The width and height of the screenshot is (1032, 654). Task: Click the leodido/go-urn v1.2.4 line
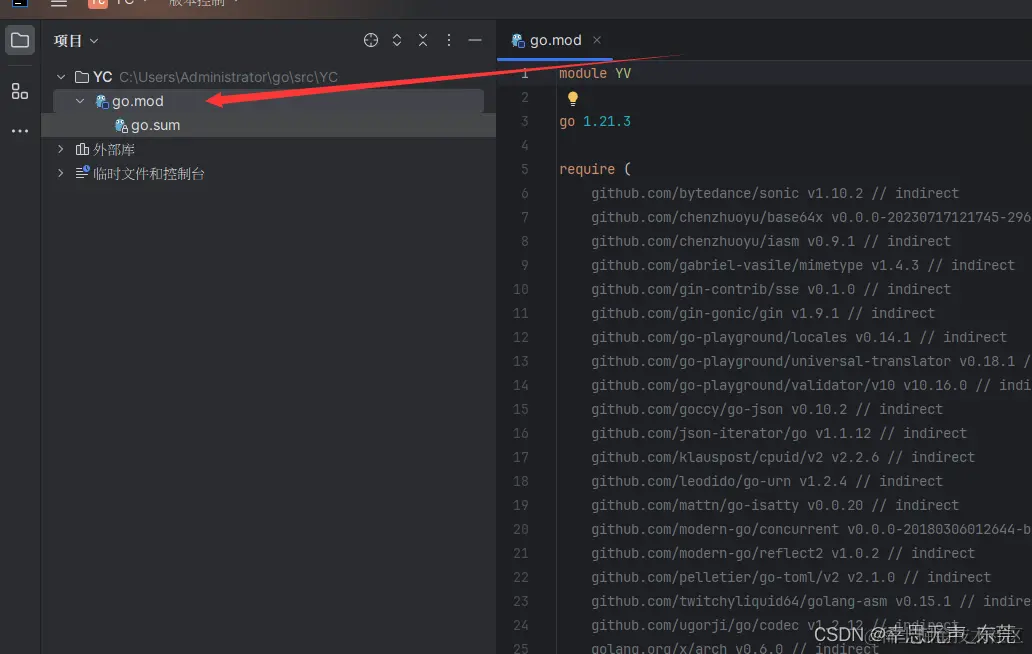767,482
